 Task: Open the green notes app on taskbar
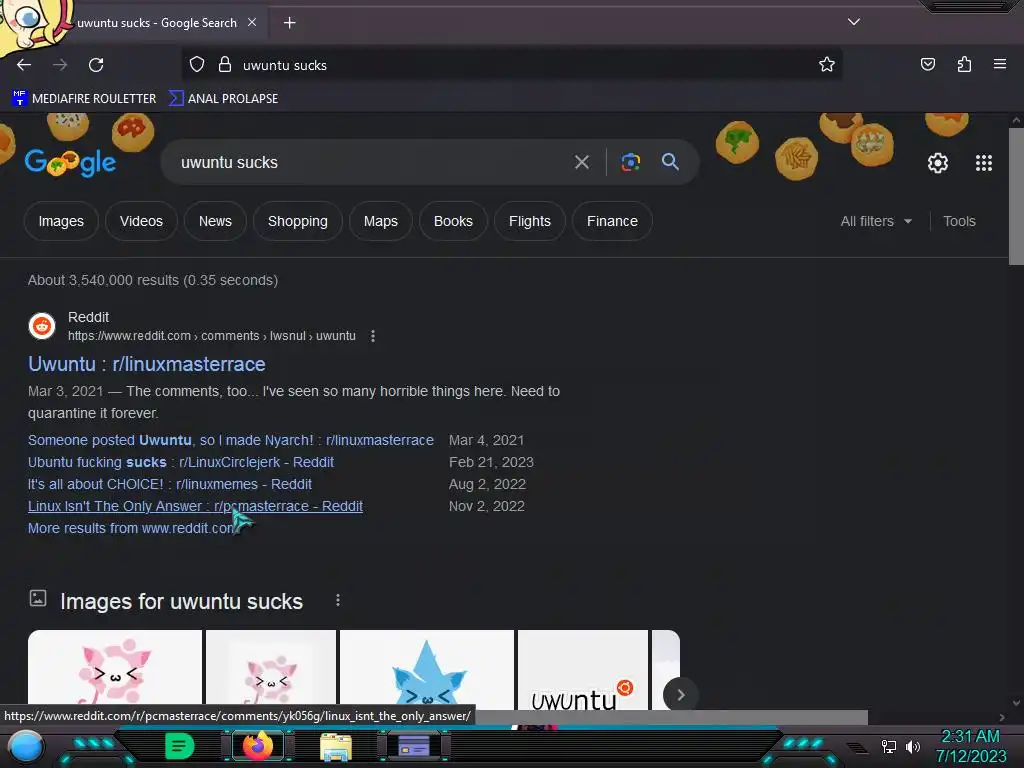179,746
